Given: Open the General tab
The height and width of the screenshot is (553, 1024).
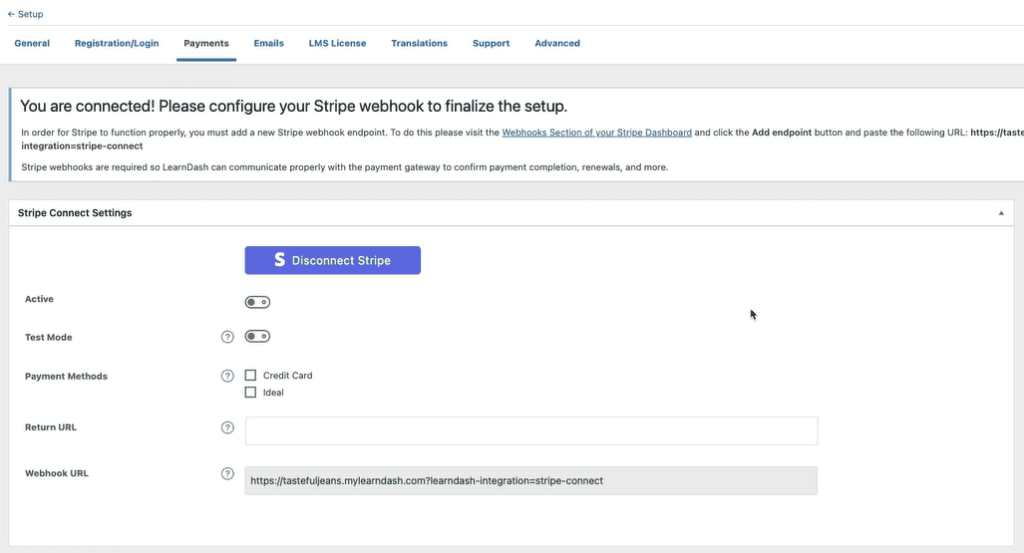Looking at the screenshot, I should (32, 43).
